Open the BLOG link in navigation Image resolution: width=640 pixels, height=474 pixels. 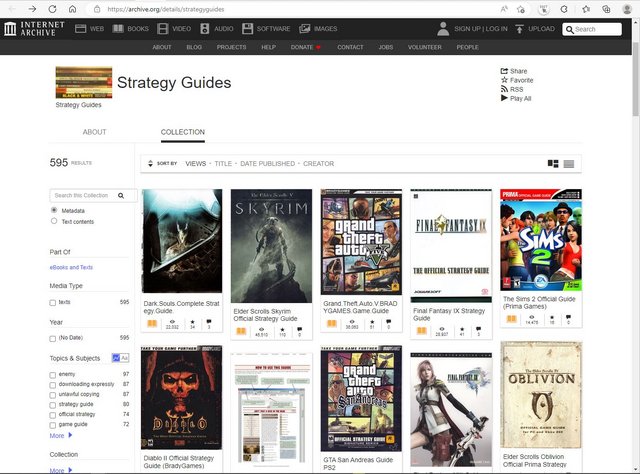click(x=194, y=47)
